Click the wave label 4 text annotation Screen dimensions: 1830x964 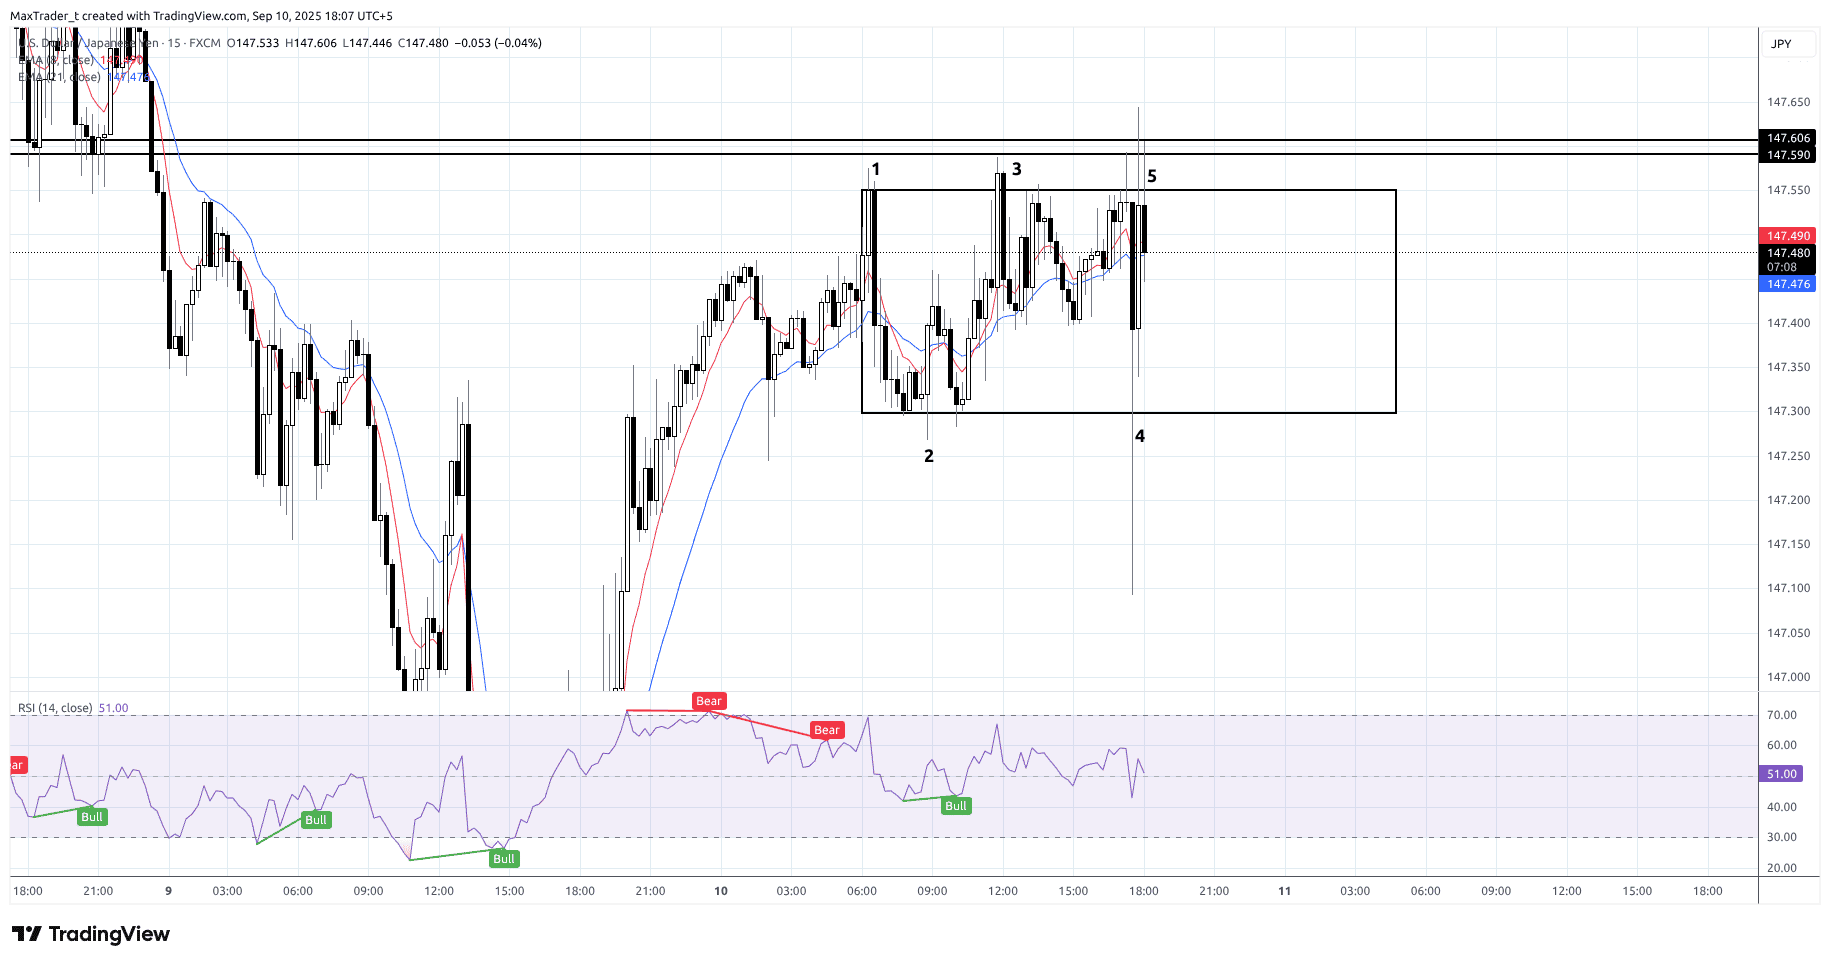tap(1139, 436)
